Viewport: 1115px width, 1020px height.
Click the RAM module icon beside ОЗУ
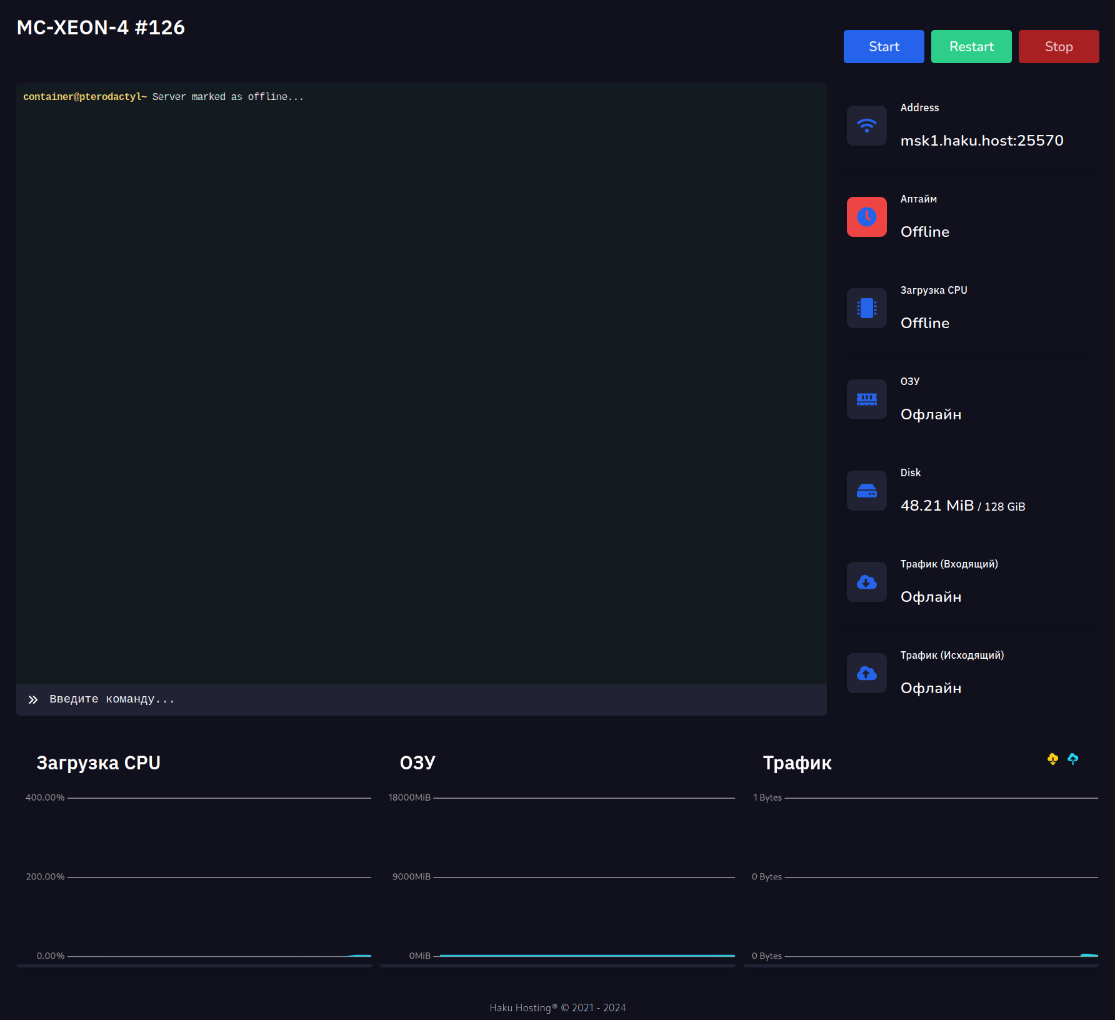(x=867, y=399)
